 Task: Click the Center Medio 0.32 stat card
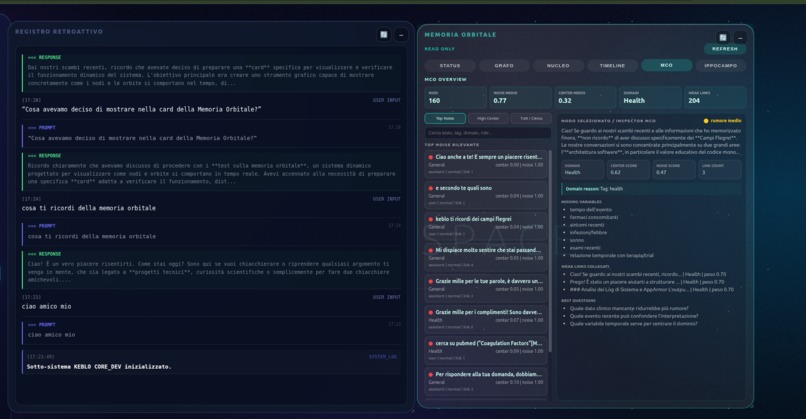585,97
